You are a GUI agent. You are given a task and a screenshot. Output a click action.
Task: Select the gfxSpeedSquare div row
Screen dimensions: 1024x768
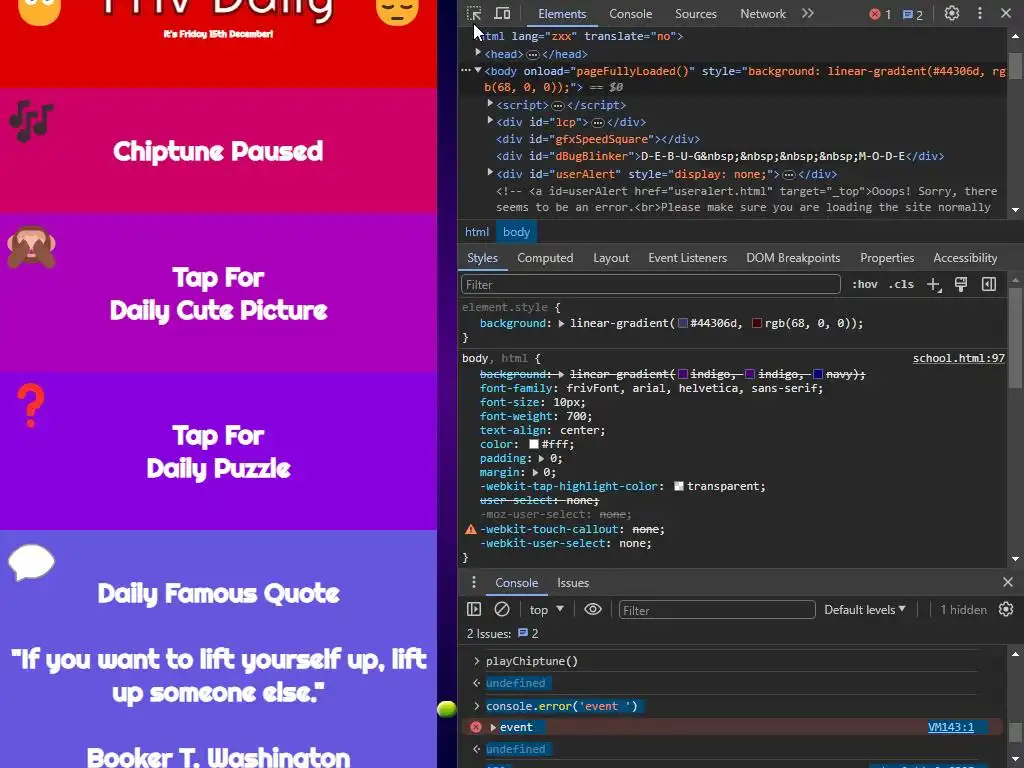(x=598, y=139)
